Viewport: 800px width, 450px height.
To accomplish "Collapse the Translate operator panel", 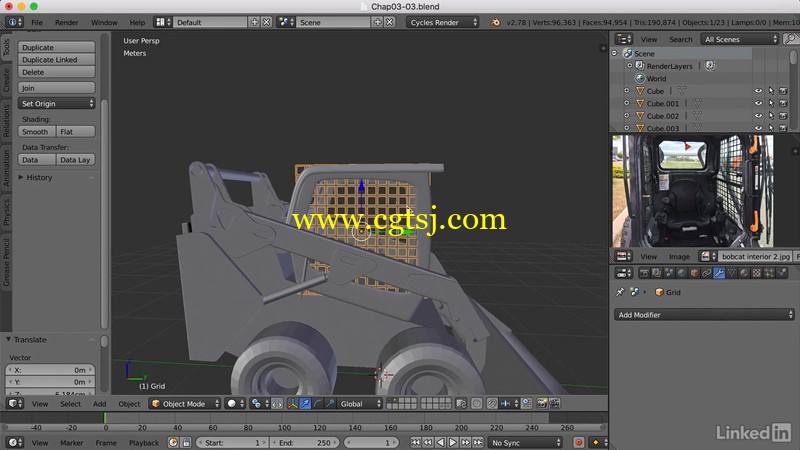I will click(8, 339).
